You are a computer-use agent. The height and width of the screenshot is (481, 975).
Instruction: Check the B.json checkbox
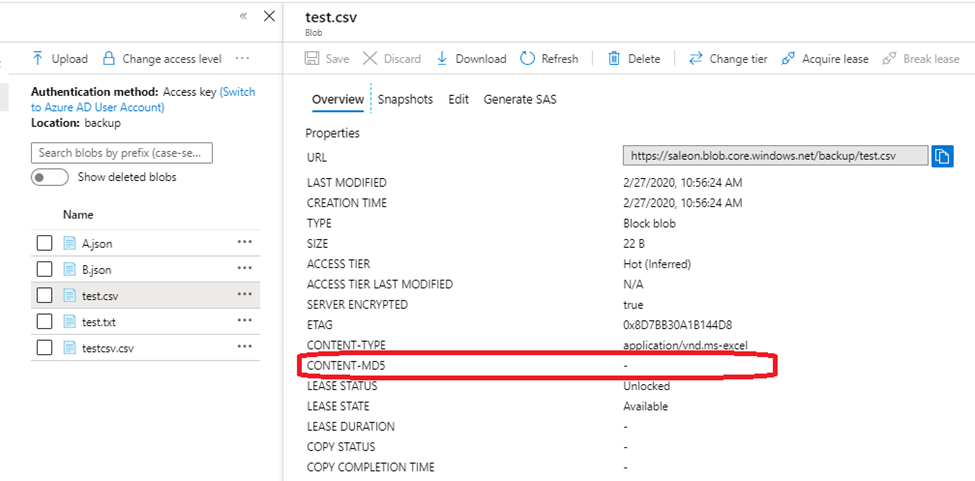tap(44, 270)
